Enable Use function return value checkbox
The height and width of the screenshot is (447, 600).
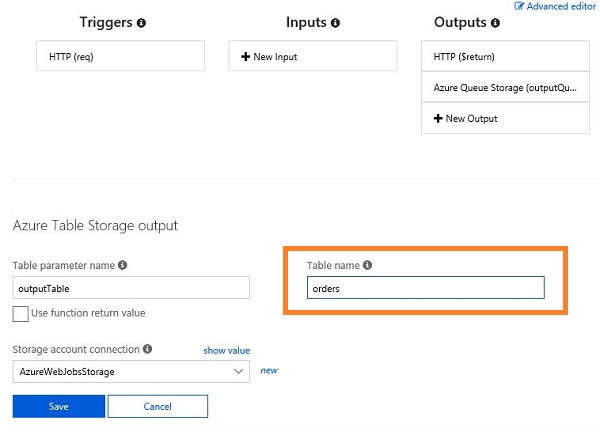point(20,314)
